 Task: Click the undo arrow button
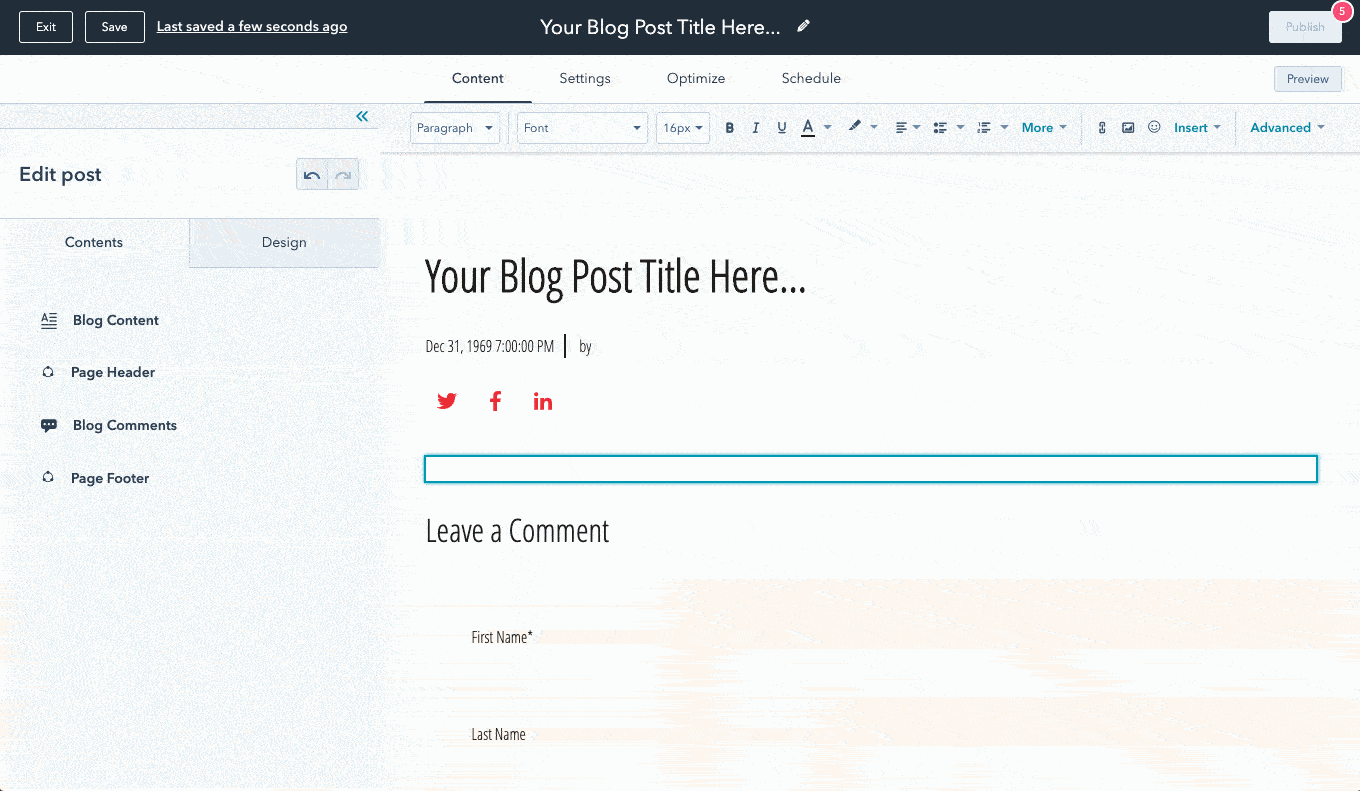pyautogui.click(x=312, y=175)
